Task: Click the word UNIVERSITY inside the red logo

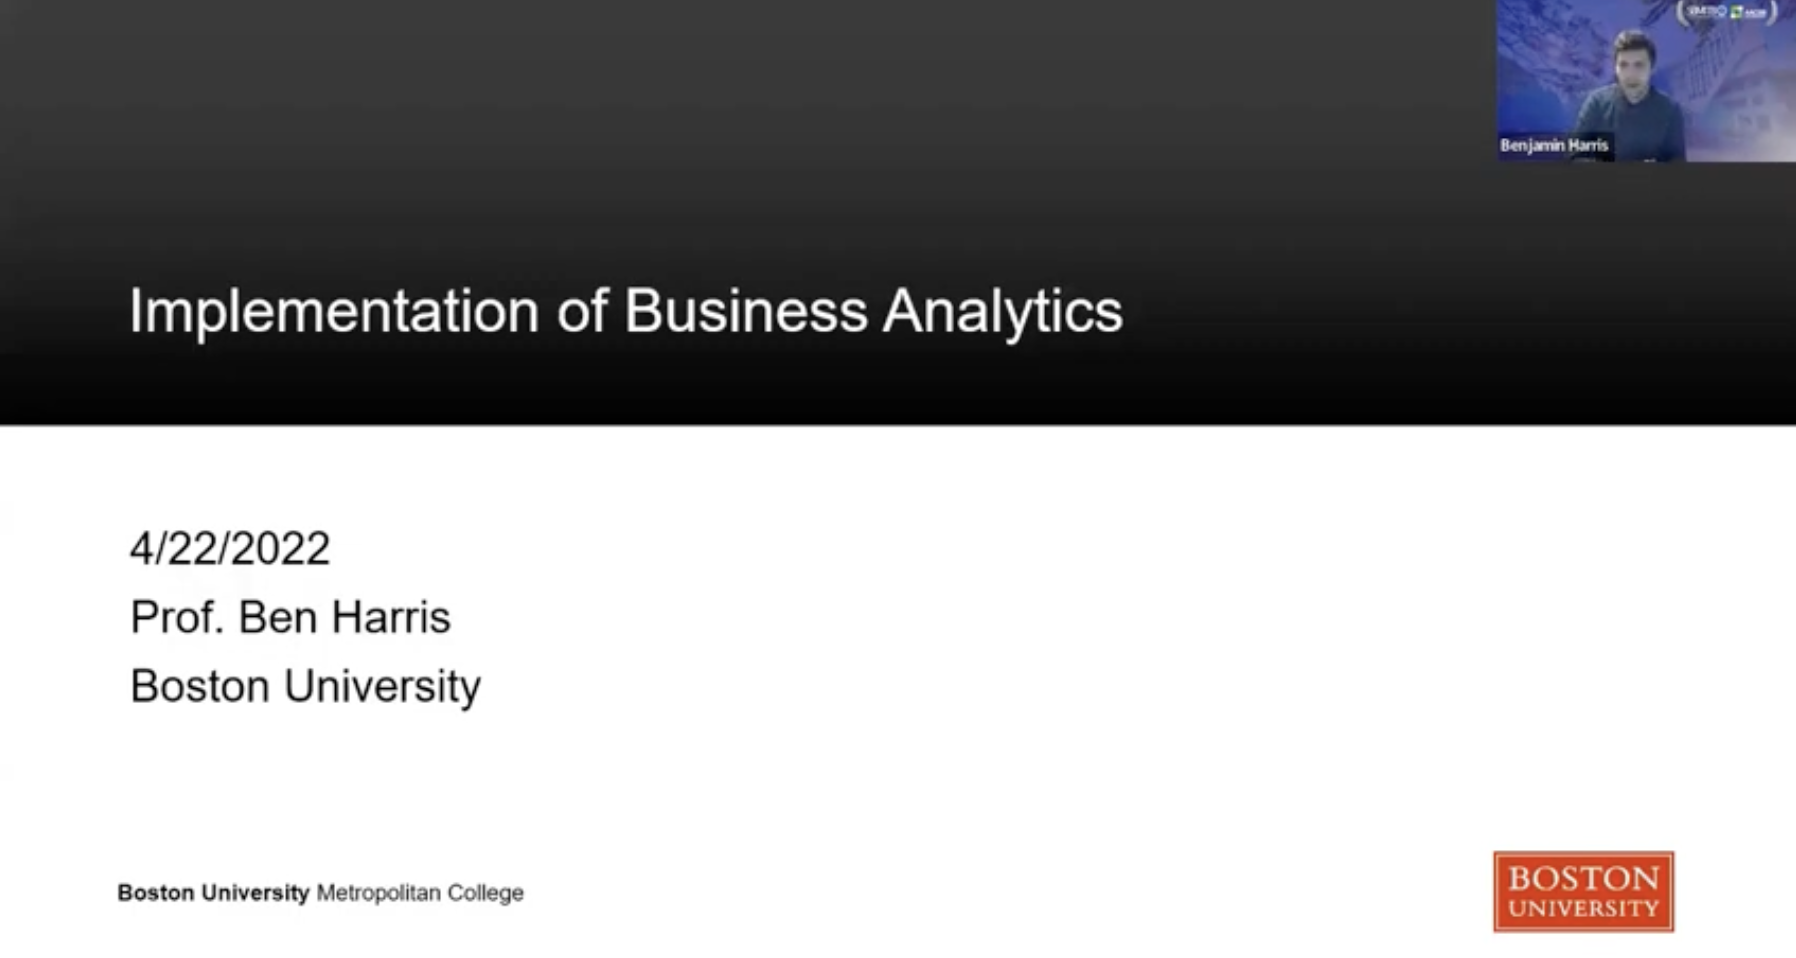Action: (1583, 908)
